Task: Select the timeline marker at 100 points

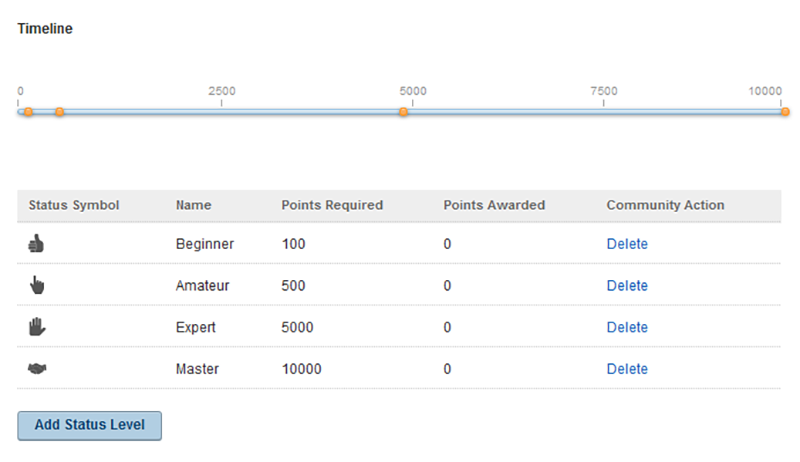Action: pos(29,112)
